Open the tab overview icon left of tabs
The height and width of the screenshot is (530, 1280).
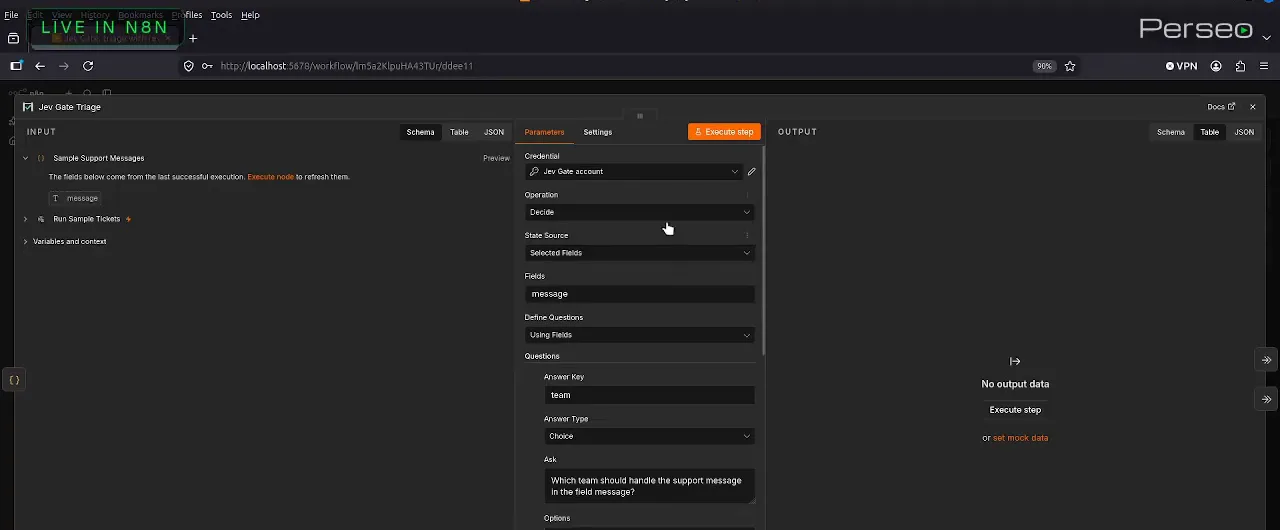pos(13,38)
